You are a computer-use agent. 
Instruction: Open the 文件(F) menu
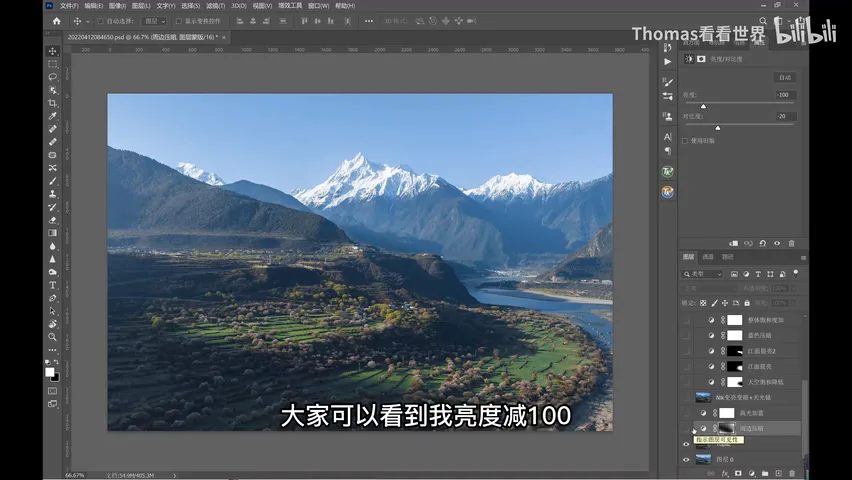point(69,5)
